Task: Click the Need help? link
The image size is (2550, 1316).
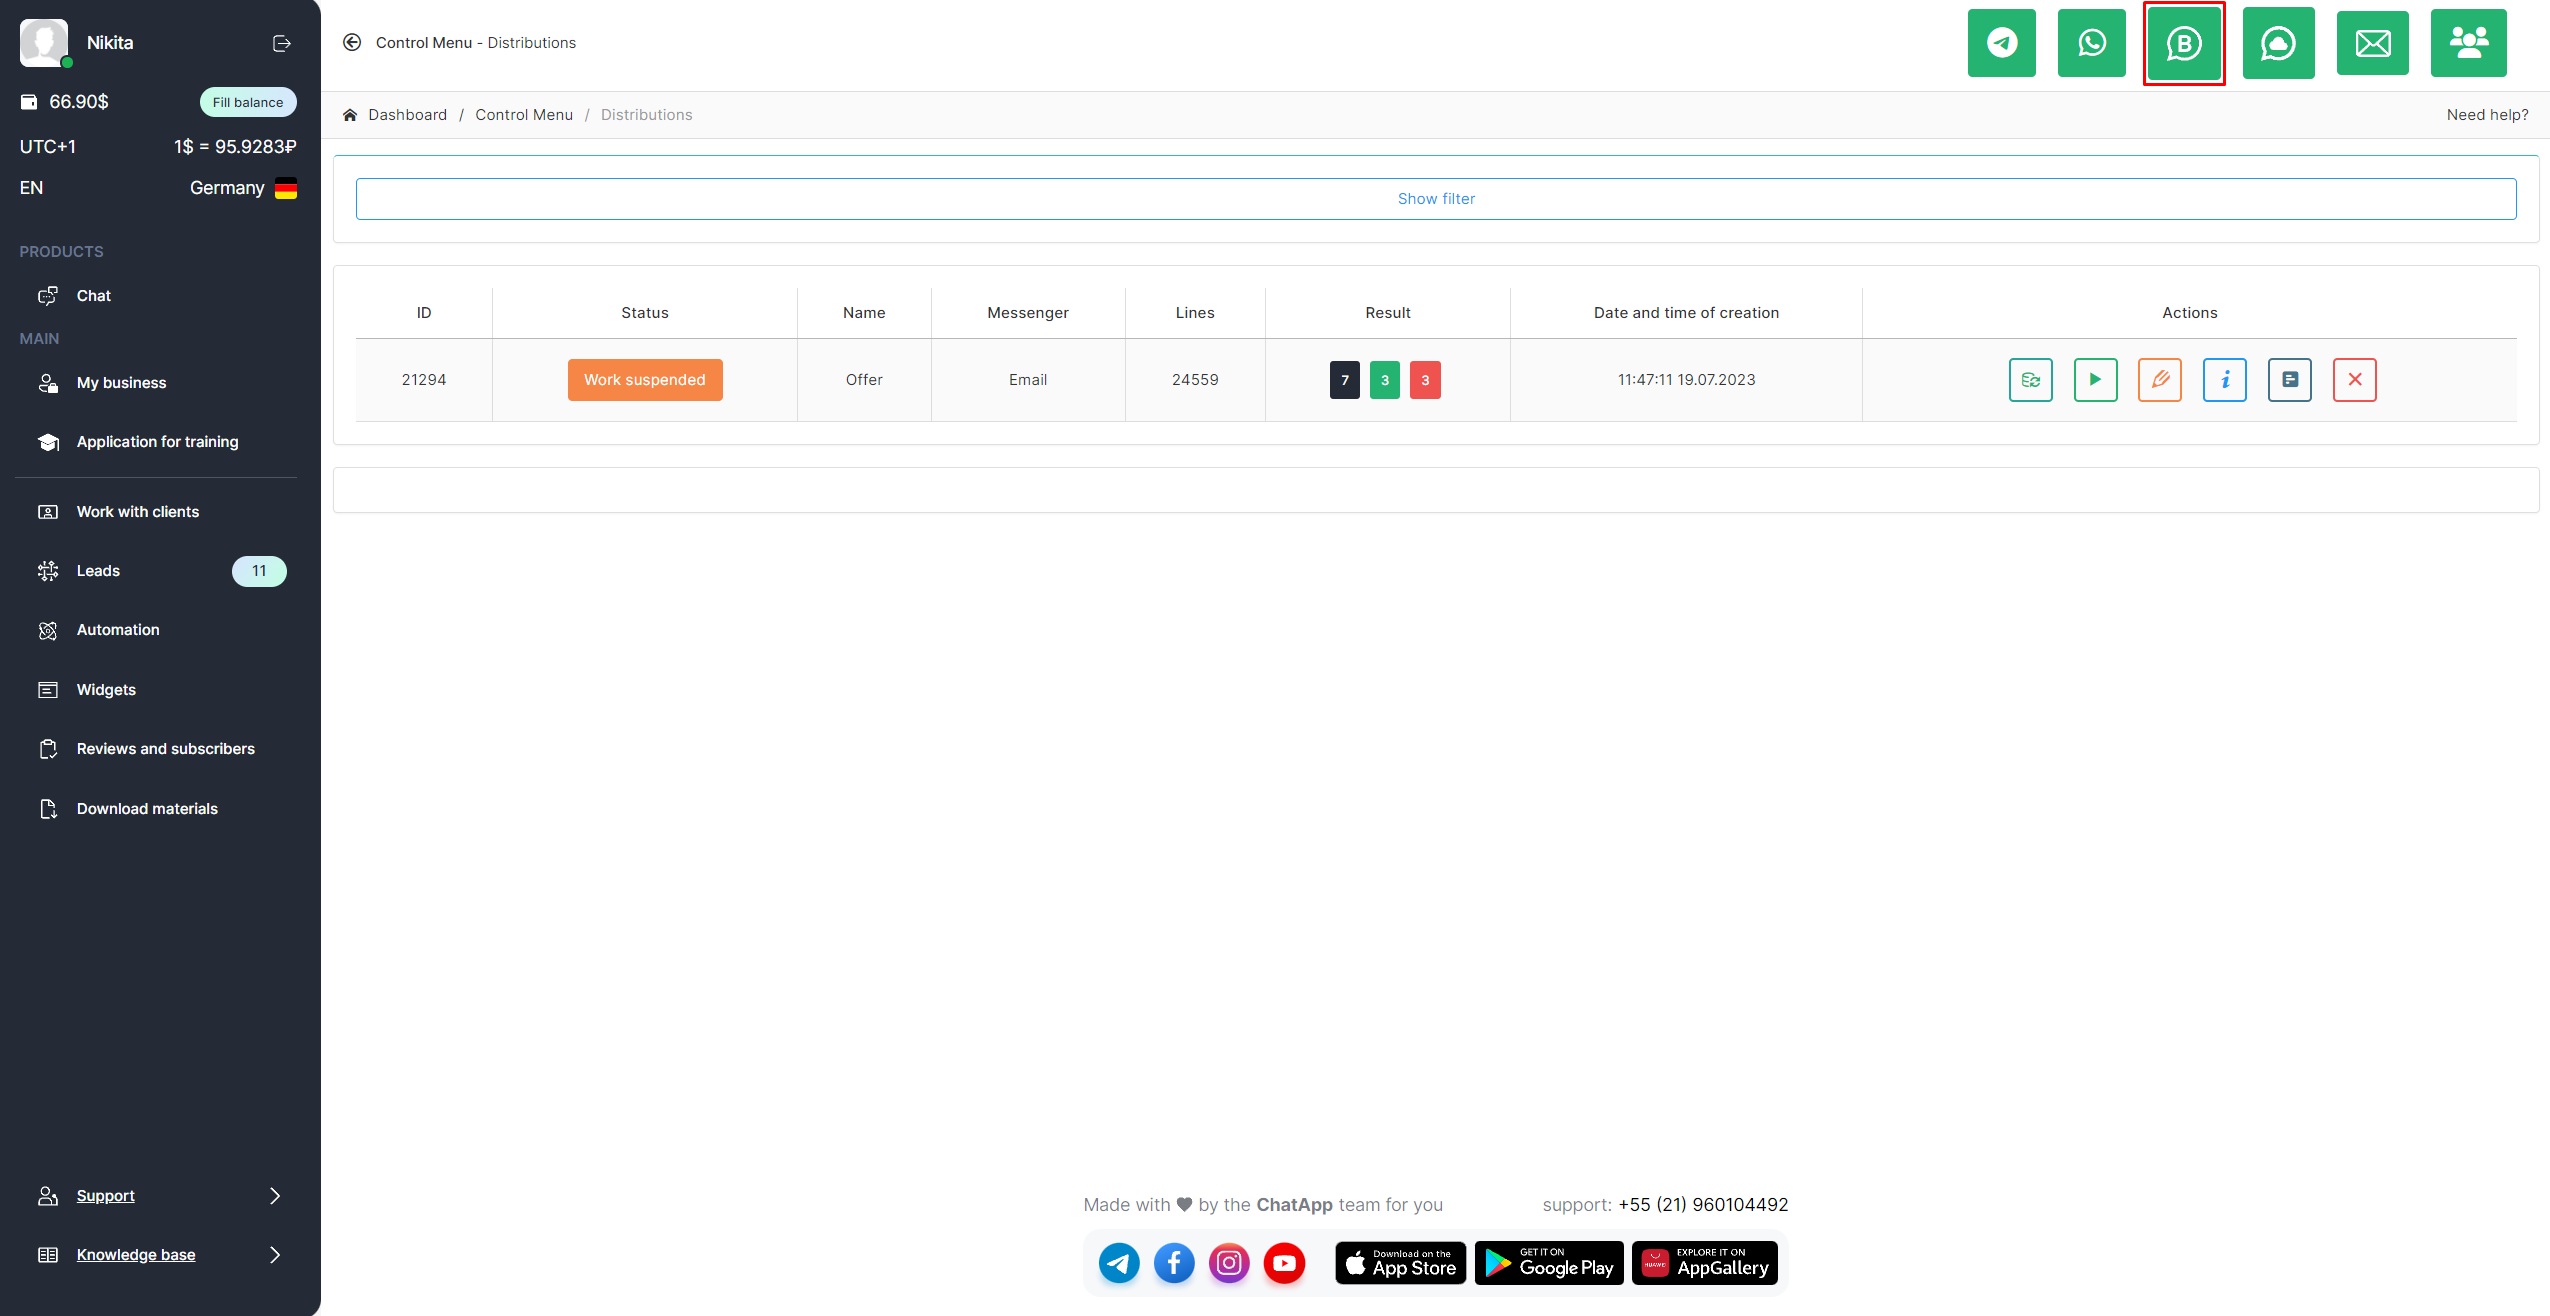Action: point(2487,115)
